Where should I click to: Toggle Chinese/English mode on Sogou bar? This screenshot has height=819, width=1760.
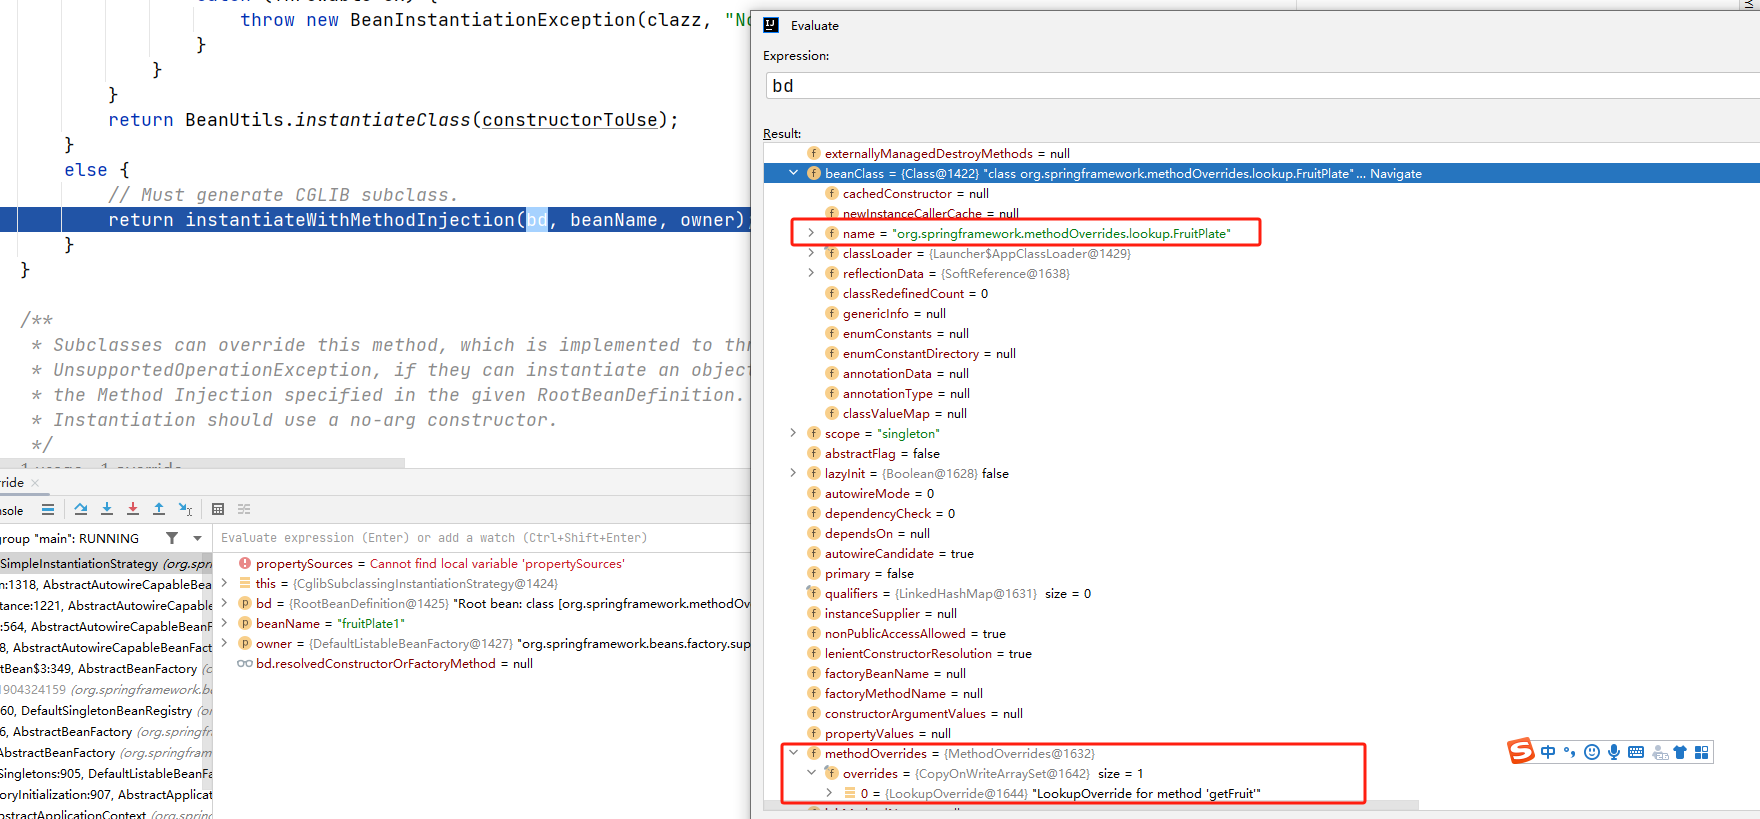(1548, 752)
